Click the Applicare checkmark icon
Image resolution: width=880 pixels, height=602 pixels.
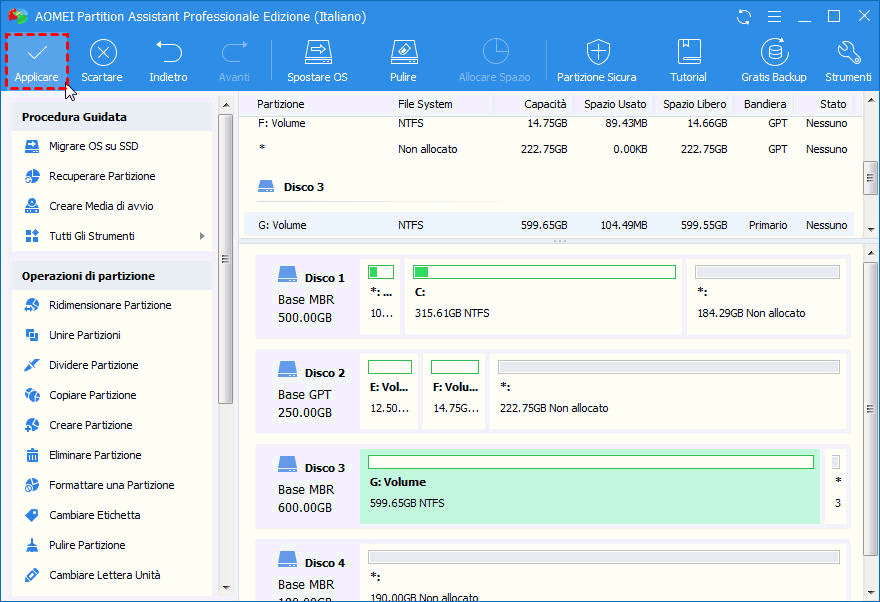[36, 53]
